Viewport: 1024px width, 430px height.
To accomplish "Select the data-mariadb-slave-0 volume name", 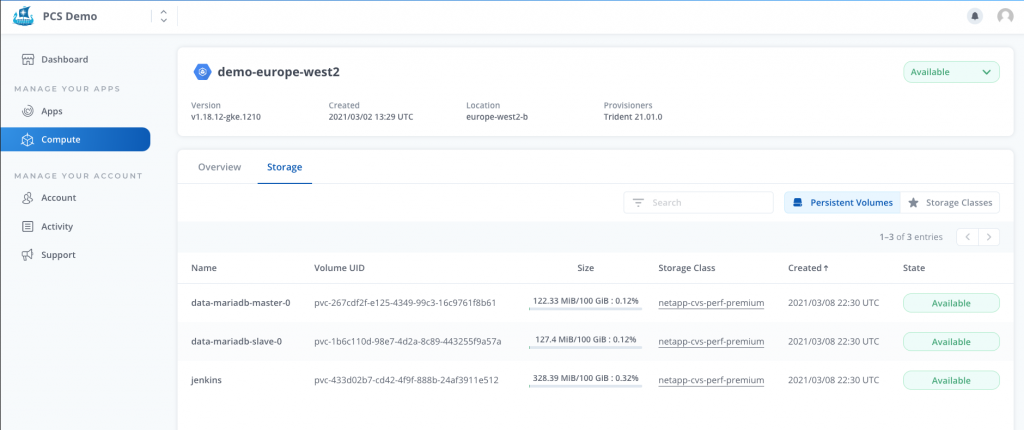I will (x=236, y=342).
